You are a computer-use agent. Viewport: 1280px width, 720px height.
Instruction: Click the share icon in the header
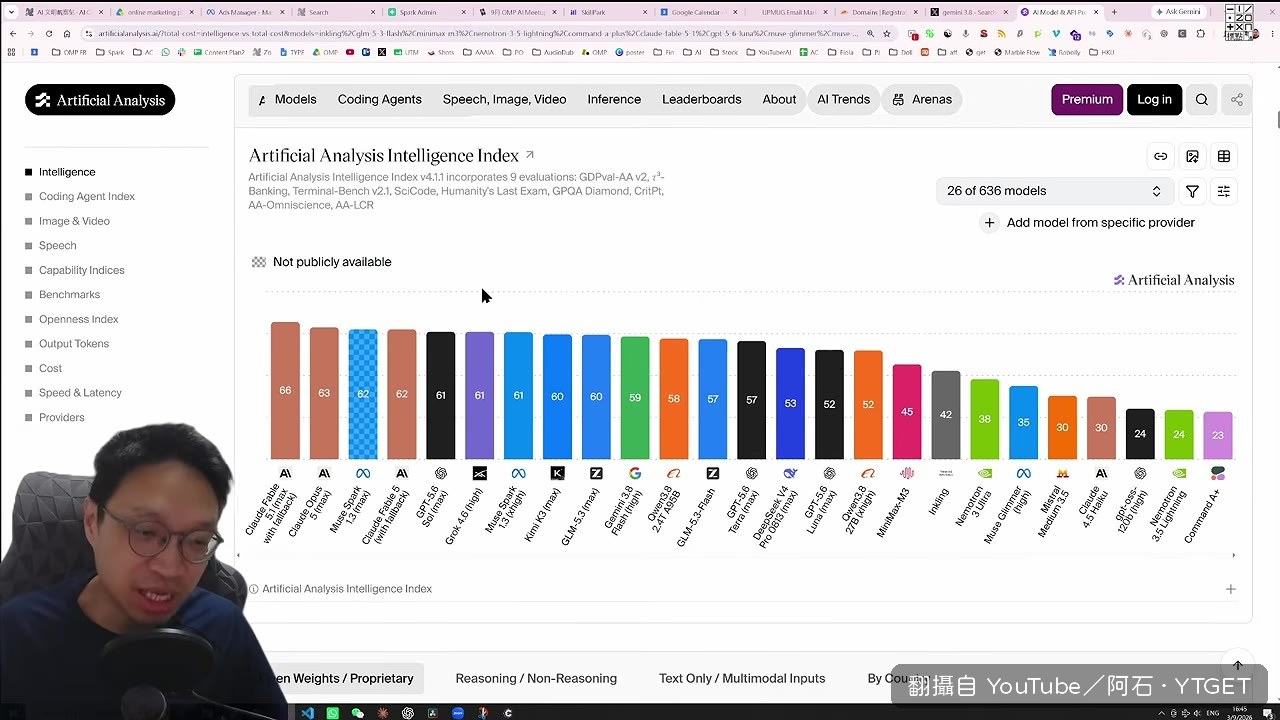point(1237,99)
